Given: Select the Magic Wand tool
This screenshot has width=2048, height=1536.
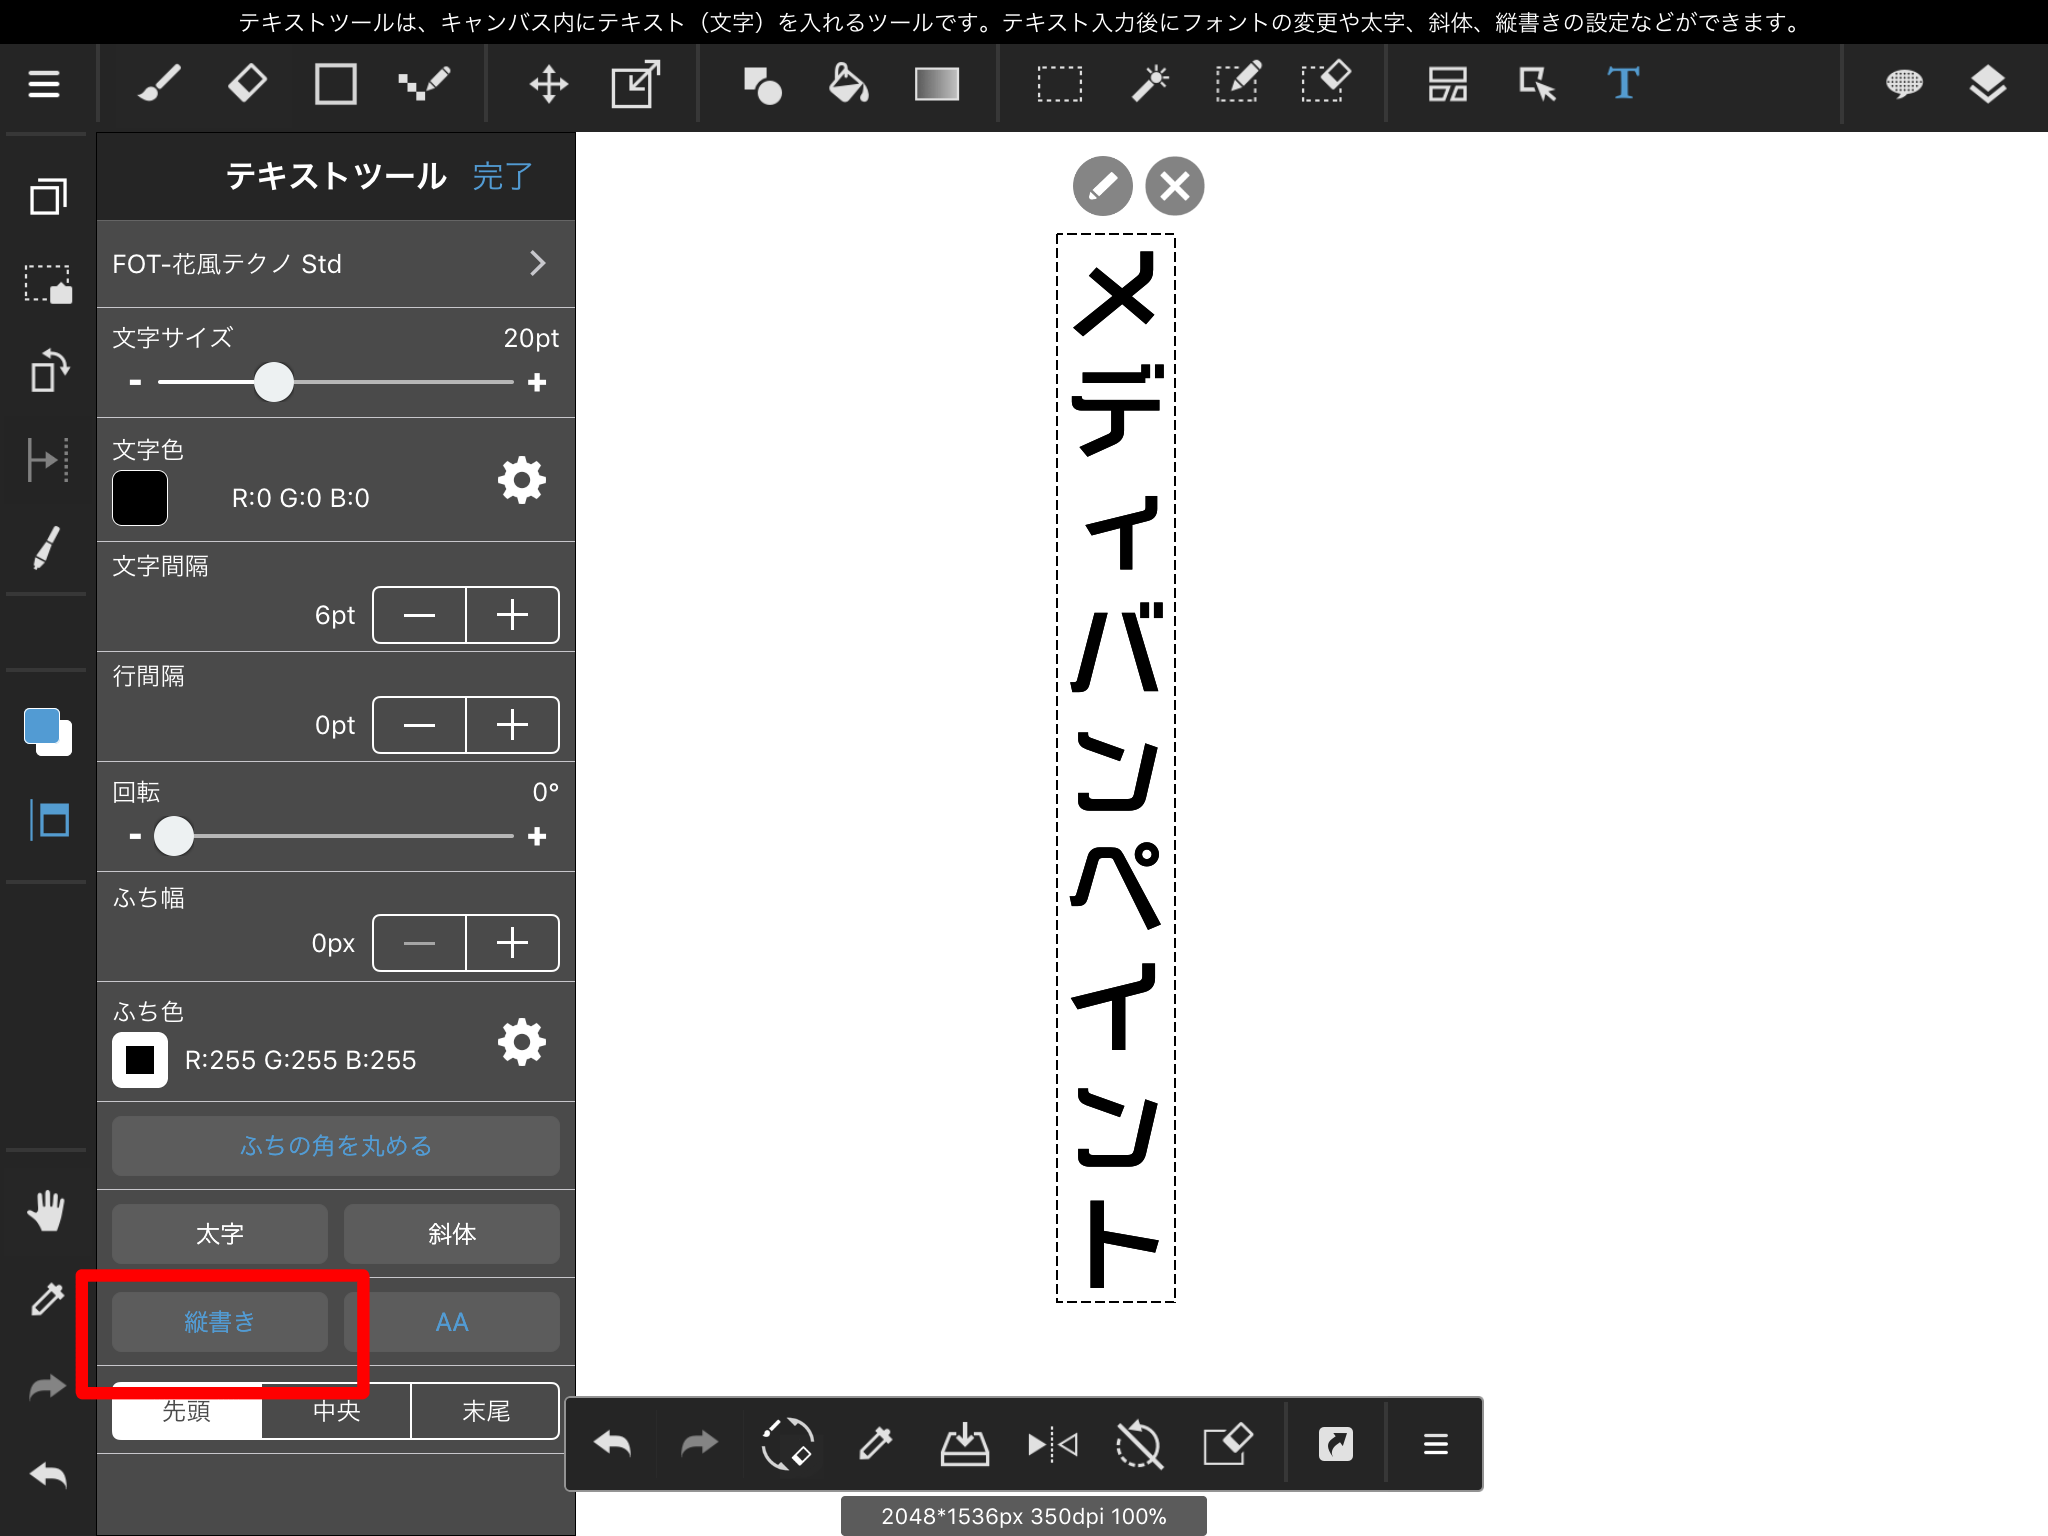Looking at the screenshot, I should click(x=1150, y=84).
